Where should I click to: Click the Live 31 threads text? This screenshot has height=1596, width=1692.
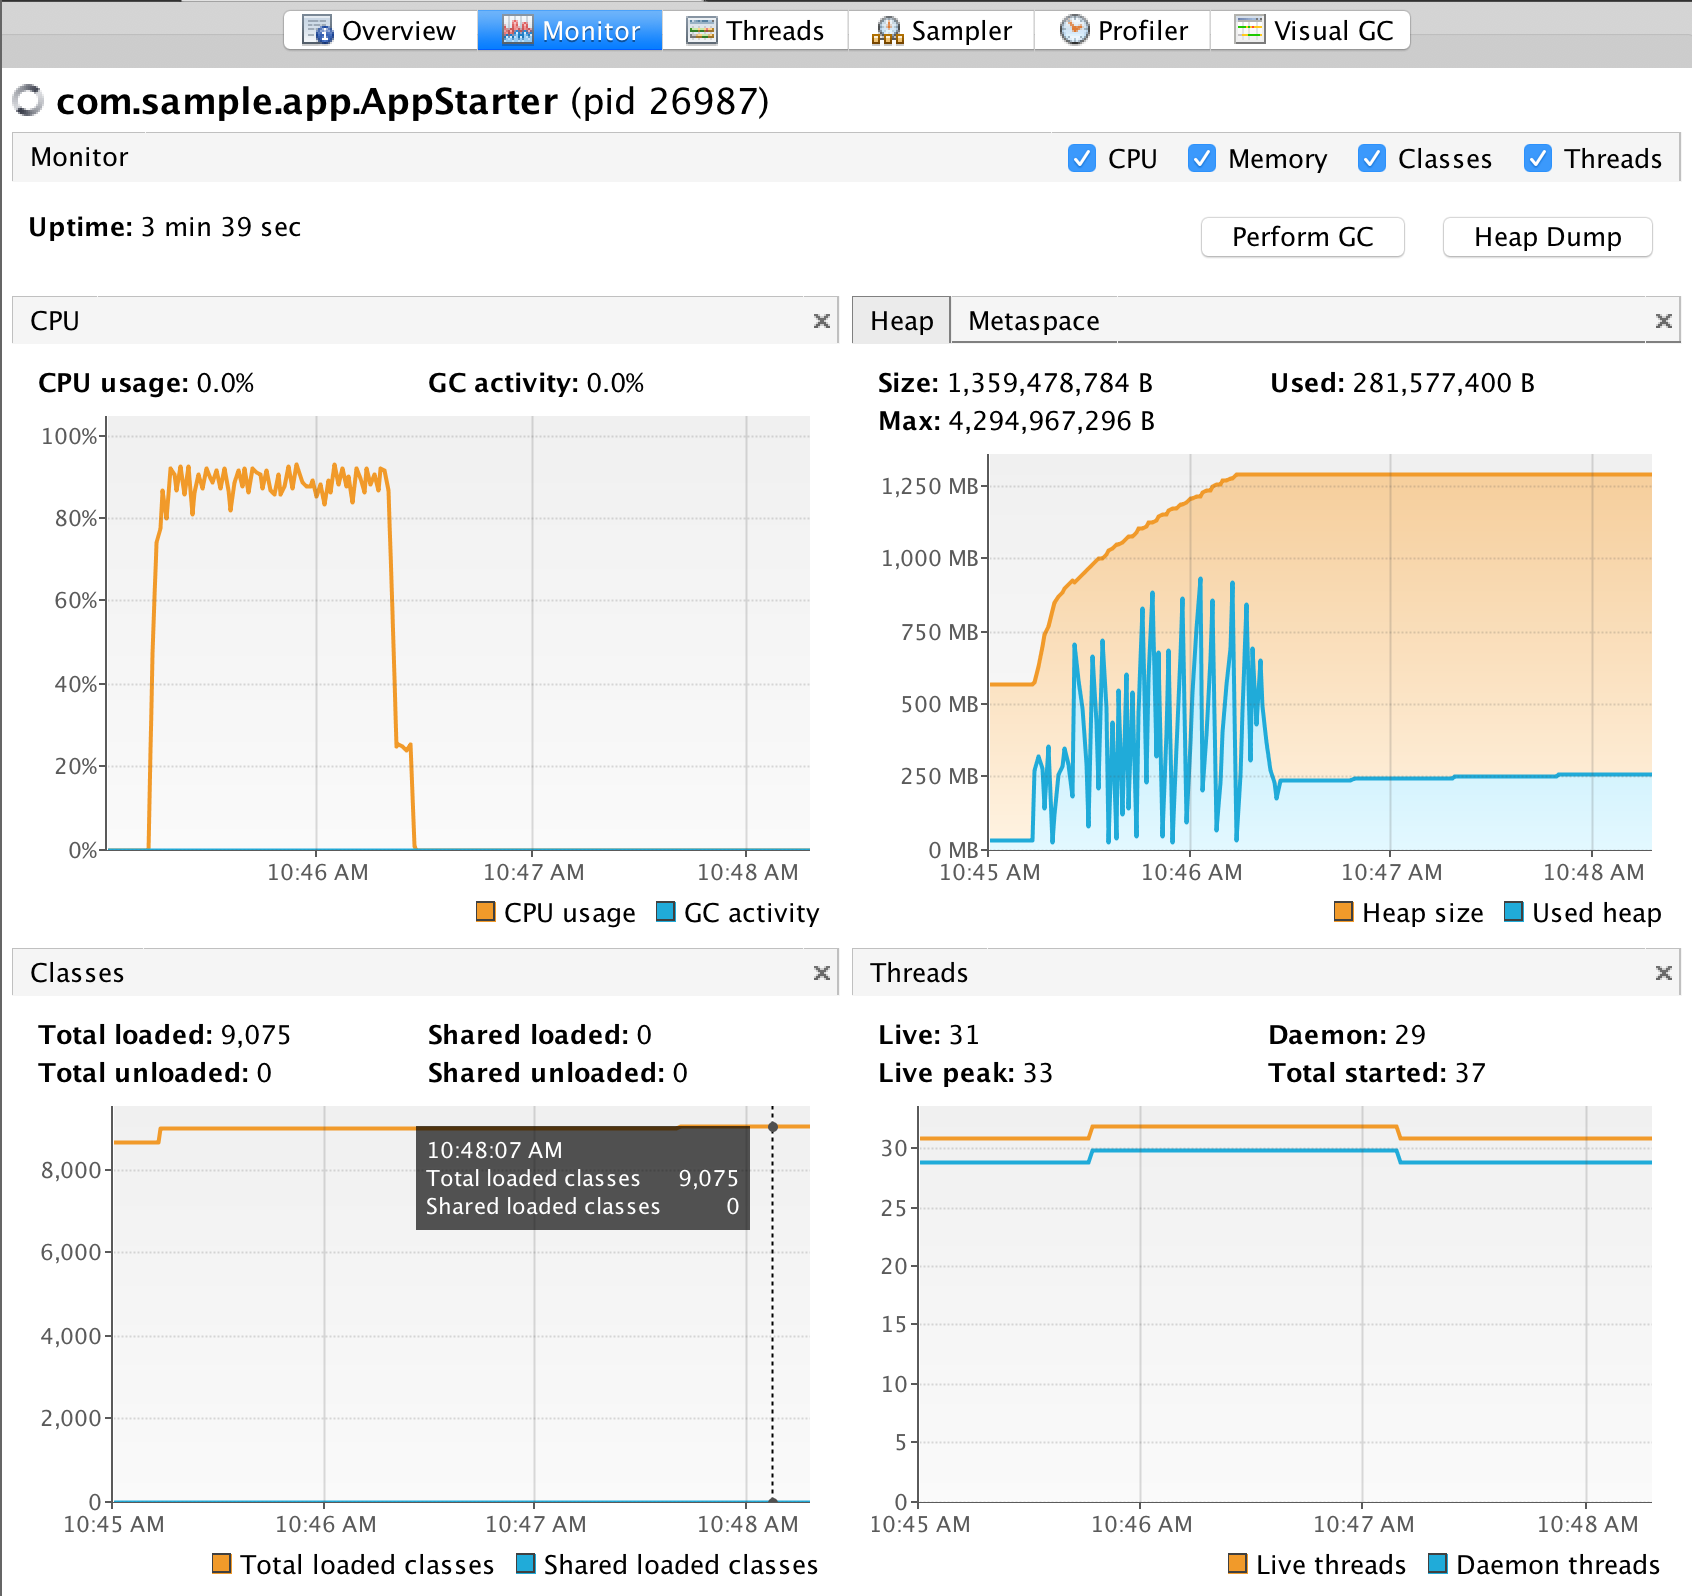pos(929,1035)
